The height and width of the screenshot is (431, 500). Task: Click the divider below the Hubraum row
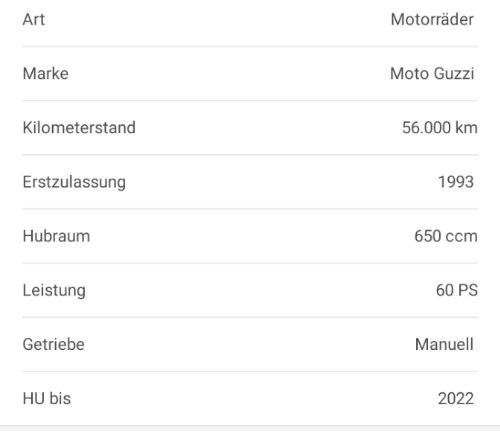click(250, 263)
